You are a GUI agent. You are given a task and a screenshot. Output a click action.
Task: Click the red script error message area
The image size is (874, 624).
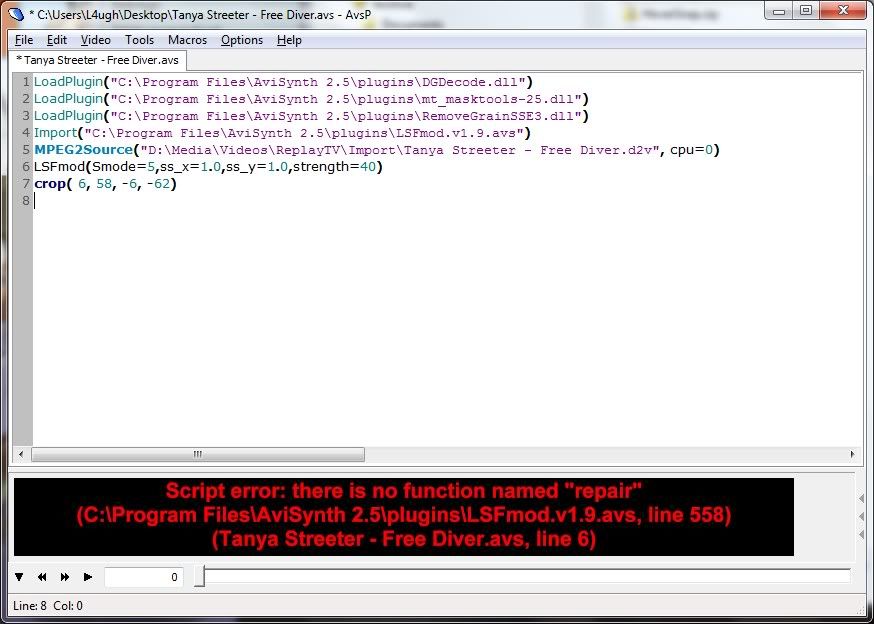403,516
